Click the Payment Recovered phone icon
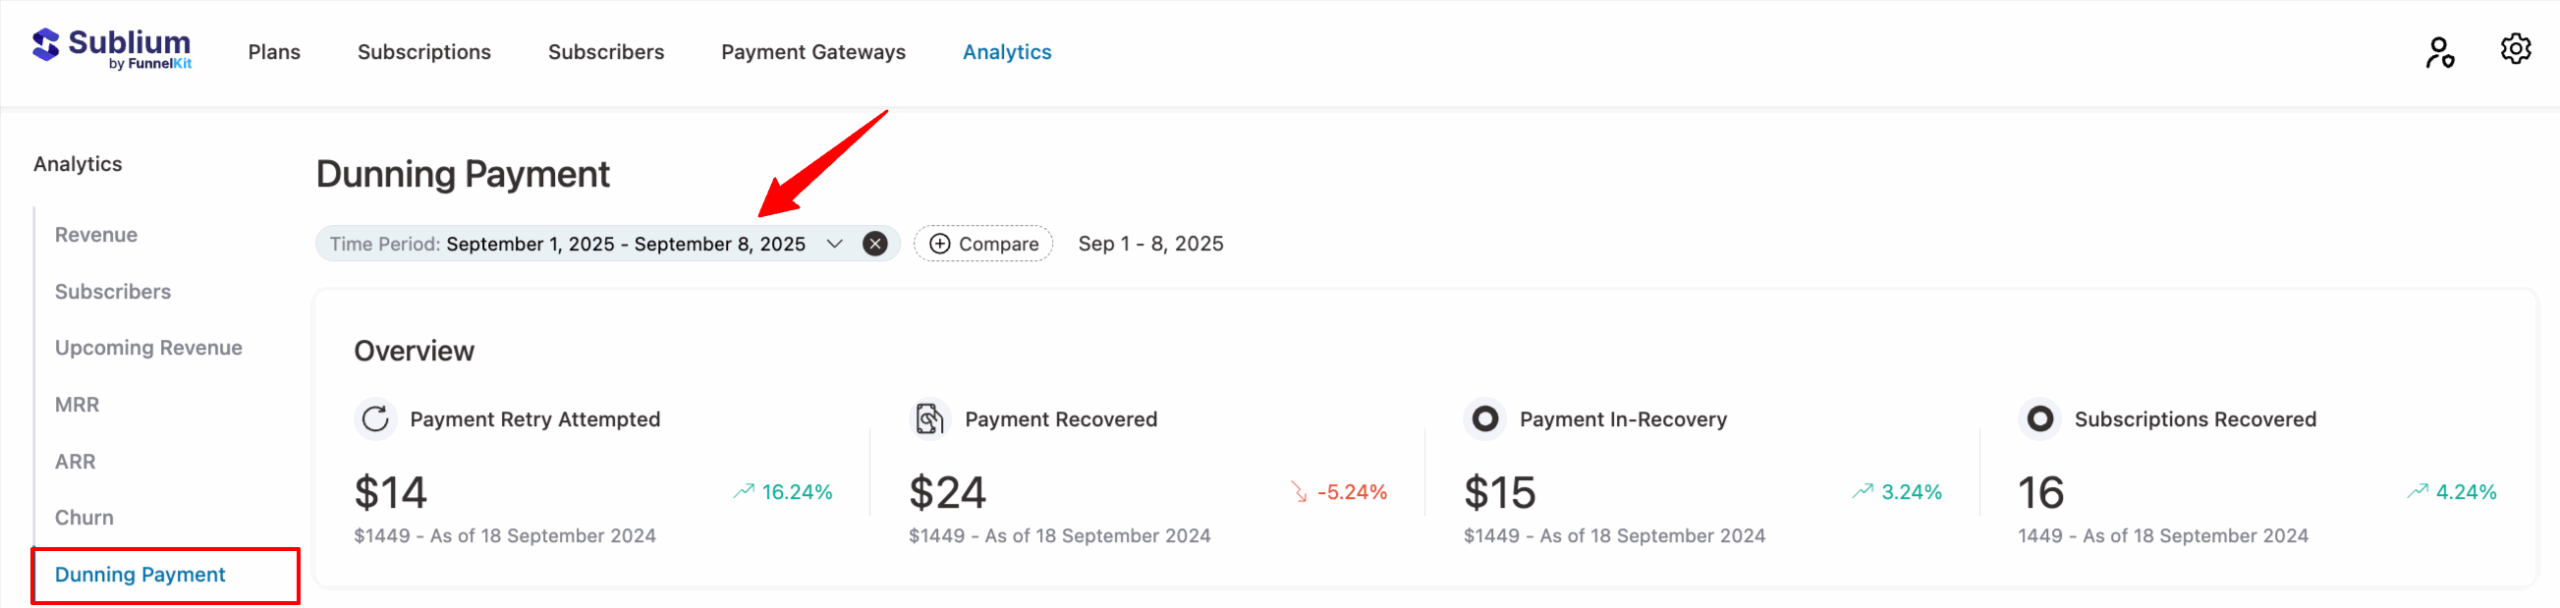Image resolution: width=2560 pixels, height=608 pixels. [929, 419]
